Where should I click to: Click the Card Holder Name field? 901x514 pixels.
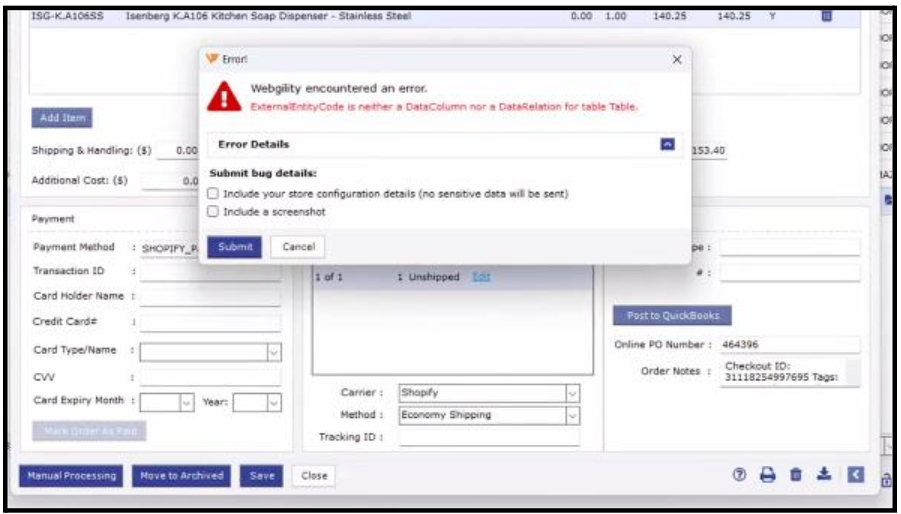click(x=210, y=297)
